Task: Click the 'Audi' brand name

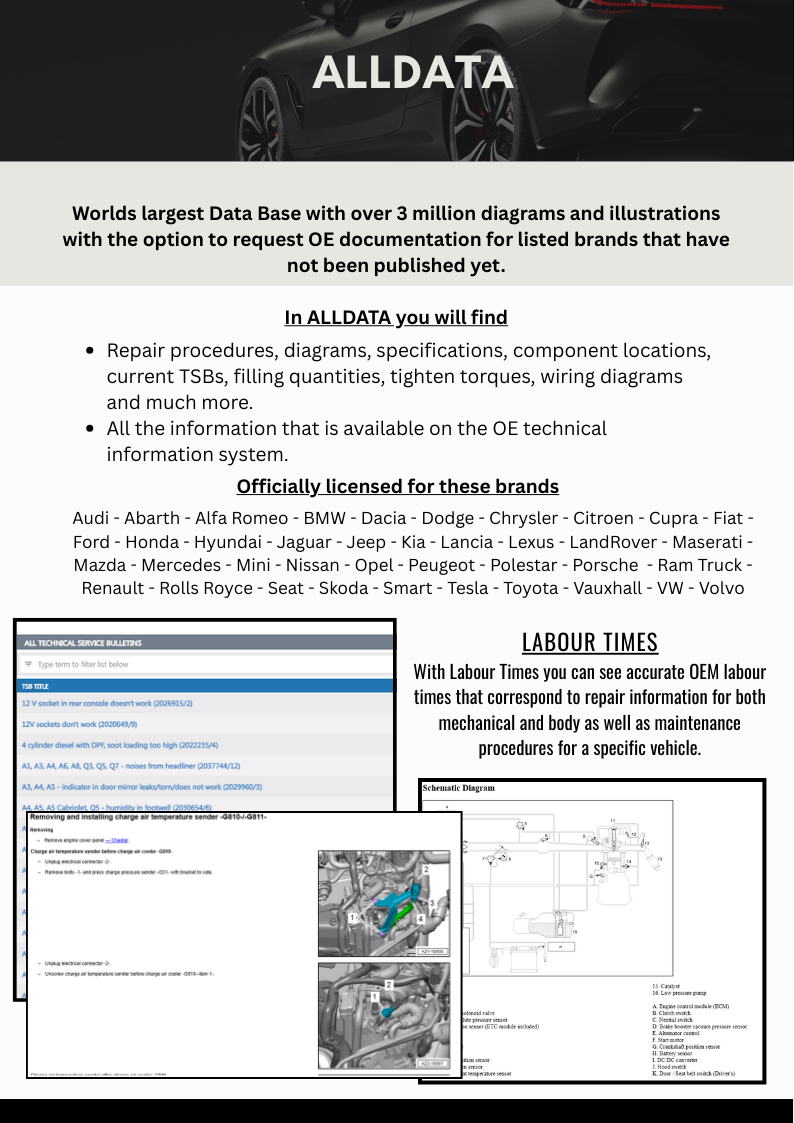Action: coord(91,518)
